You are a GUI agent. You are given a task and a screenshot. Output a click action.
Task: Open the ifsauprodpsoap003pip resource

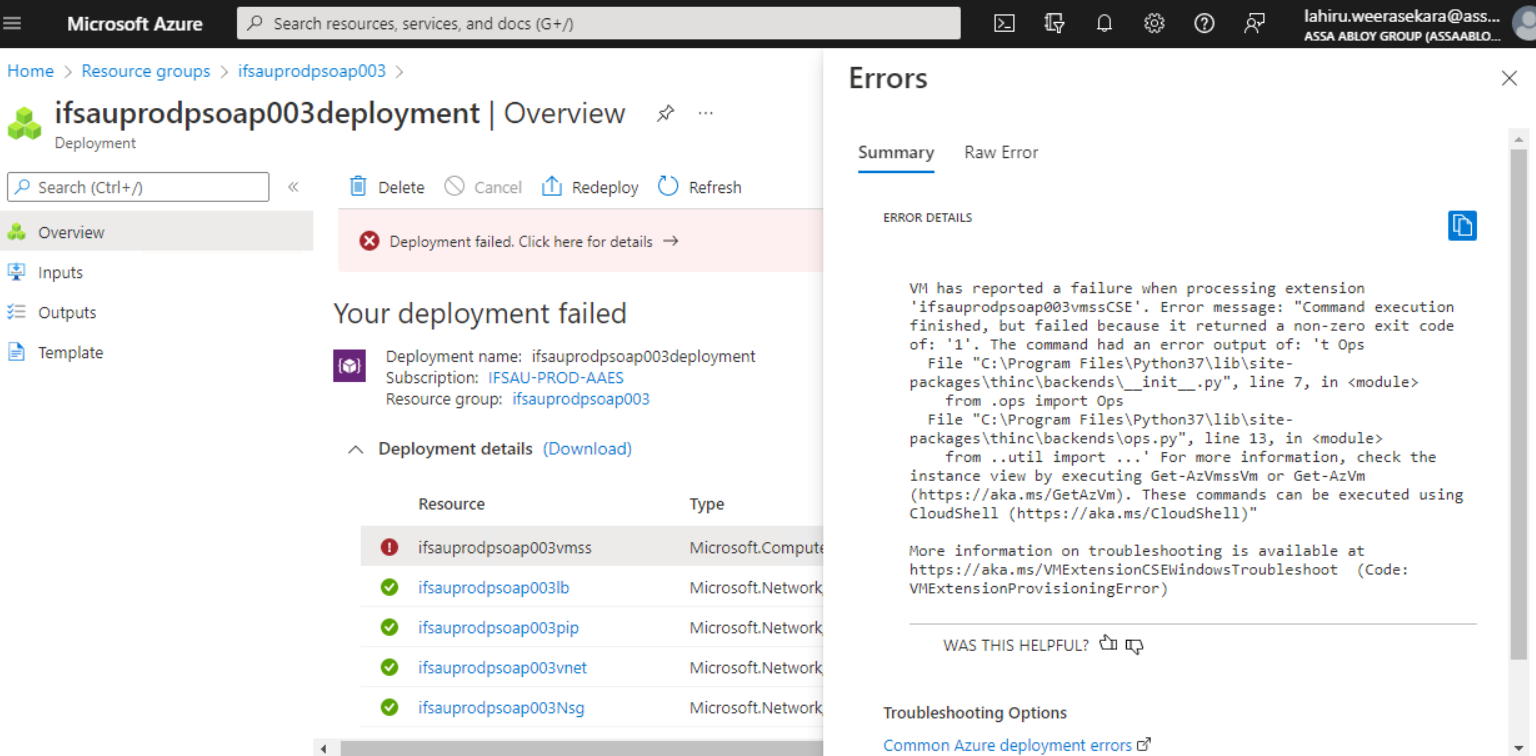click(x=498, y=628)
